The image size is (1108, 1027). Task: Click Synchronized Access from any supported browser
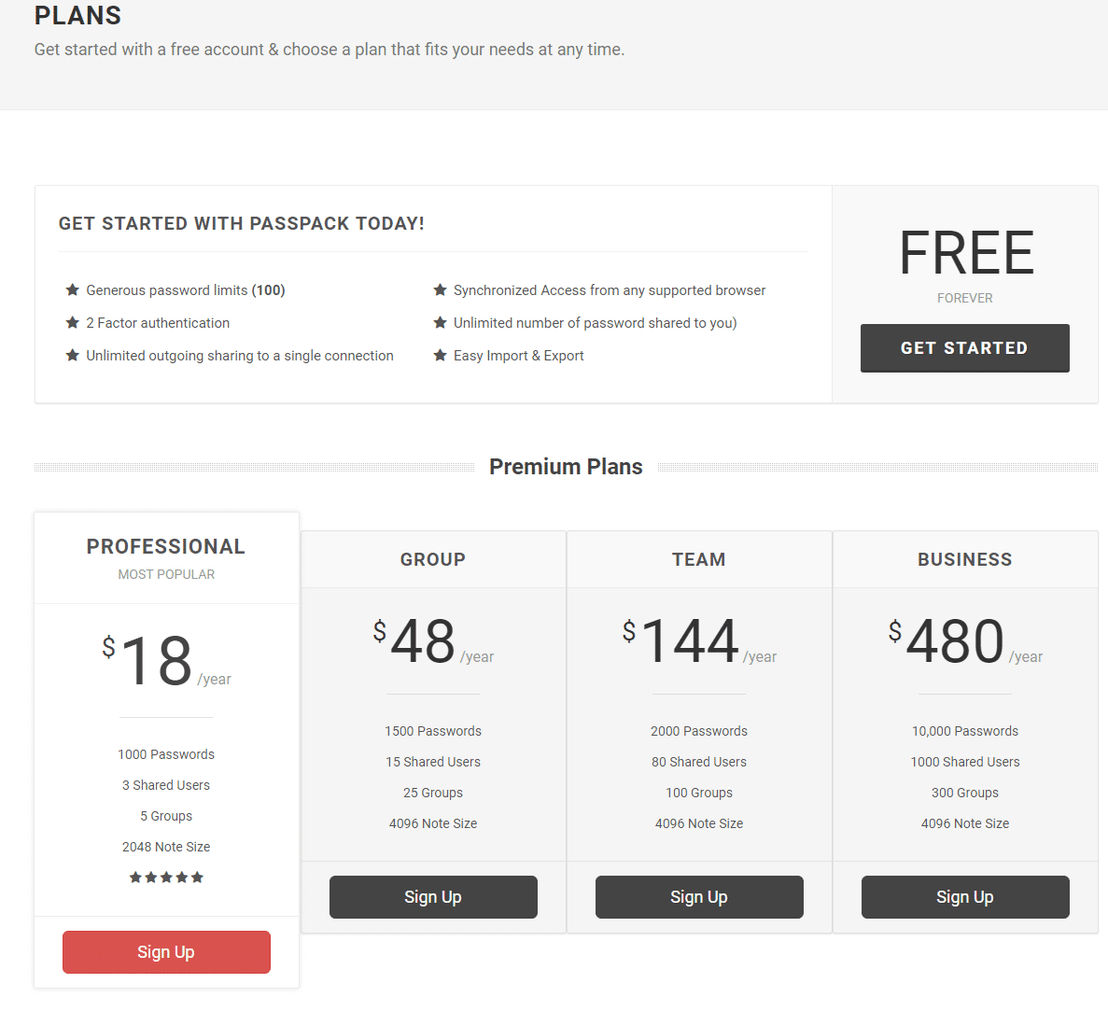pos(609,291)
